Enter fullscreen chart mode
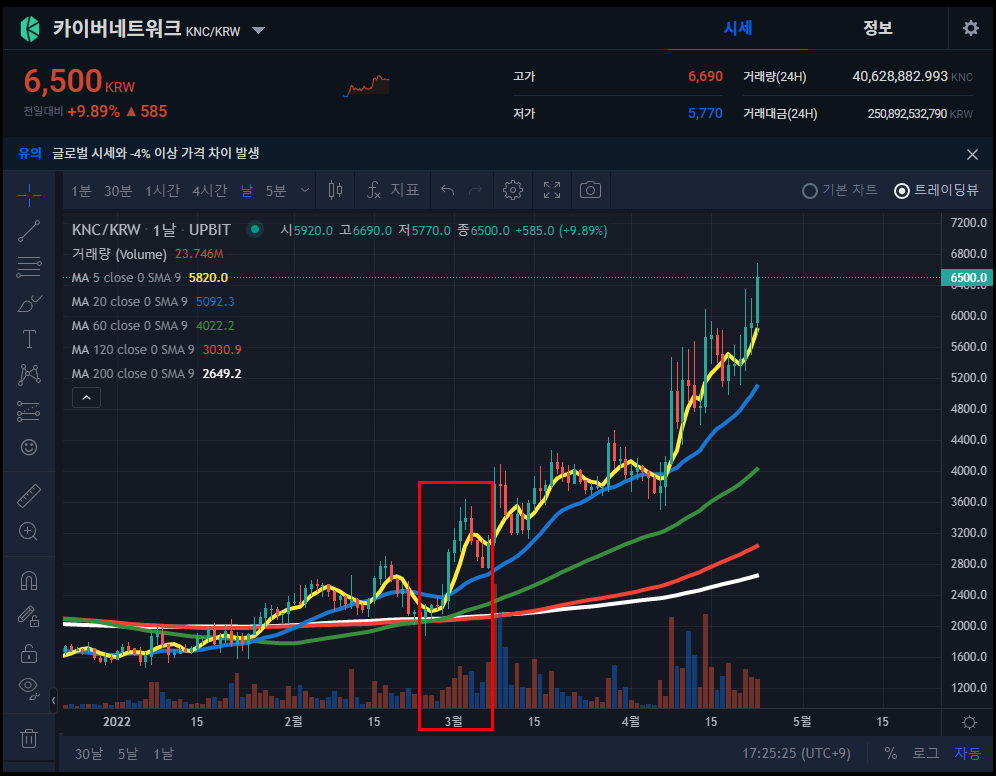 (552, 190)
